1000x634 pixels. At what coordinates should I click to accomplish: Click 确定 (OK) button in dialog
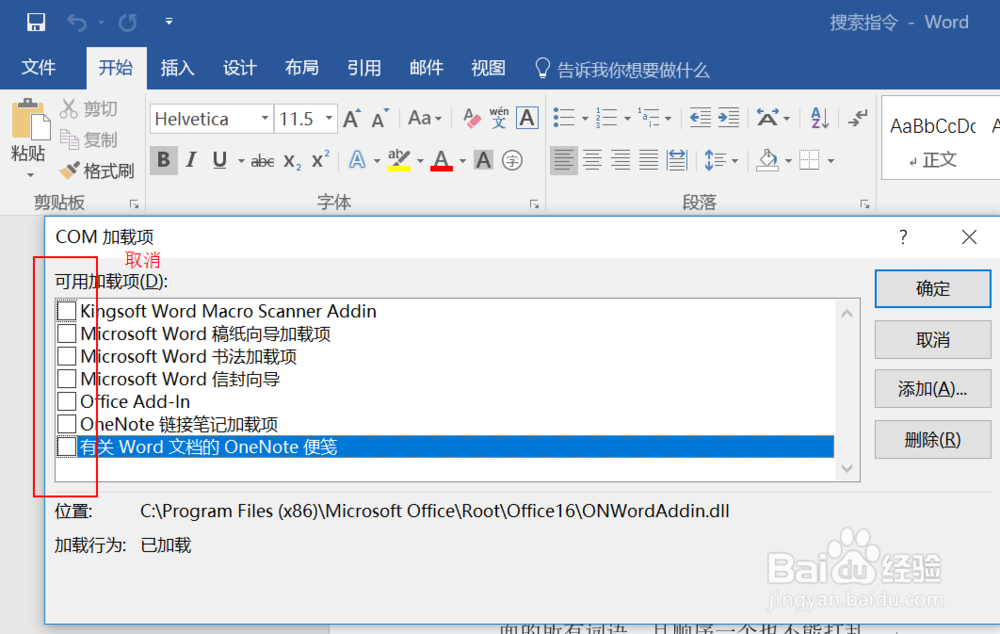click(932, 288)
